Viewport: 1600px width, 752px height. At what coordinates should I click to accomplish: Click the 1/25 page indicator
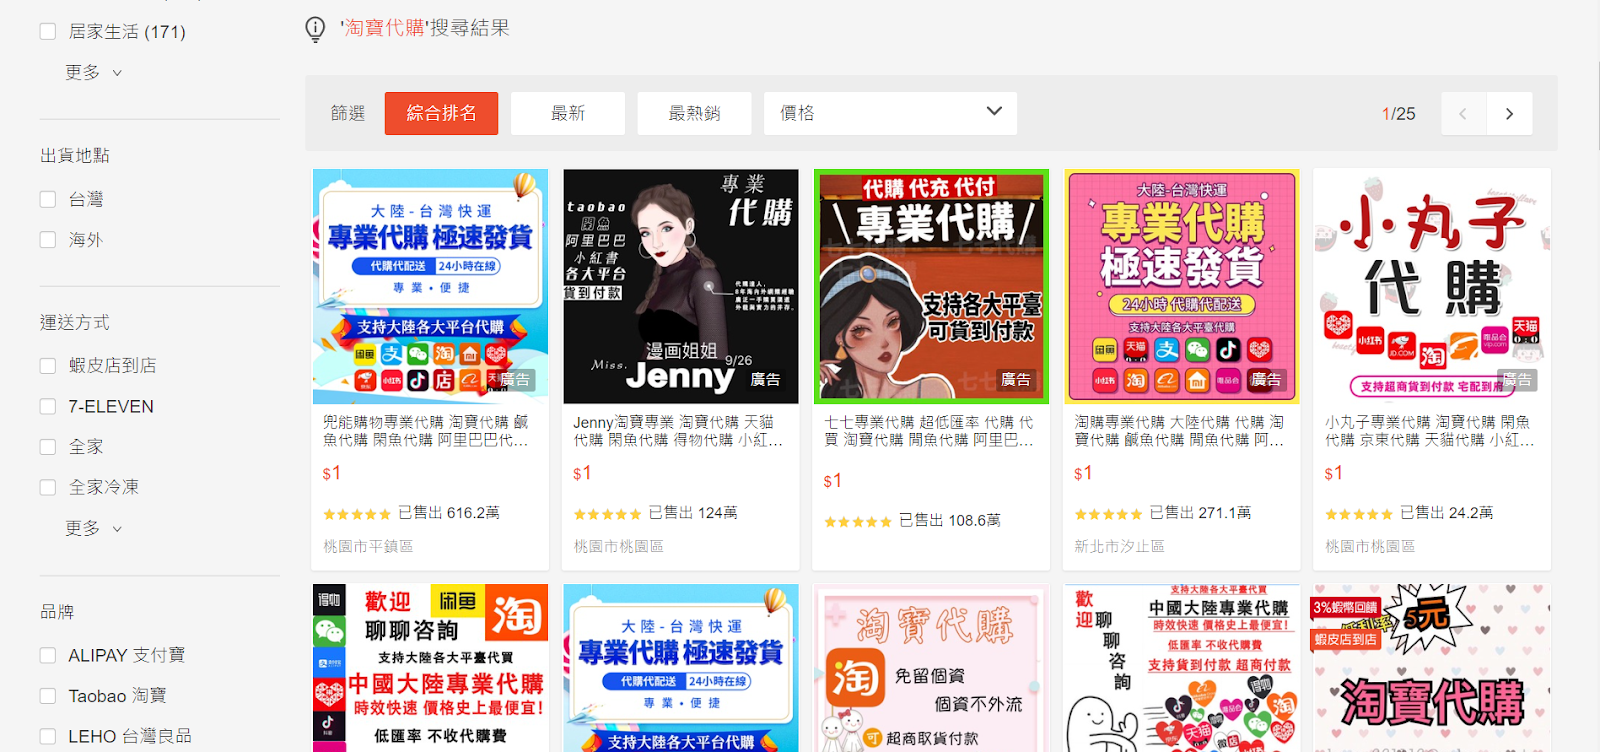[x=1398, y=114]
